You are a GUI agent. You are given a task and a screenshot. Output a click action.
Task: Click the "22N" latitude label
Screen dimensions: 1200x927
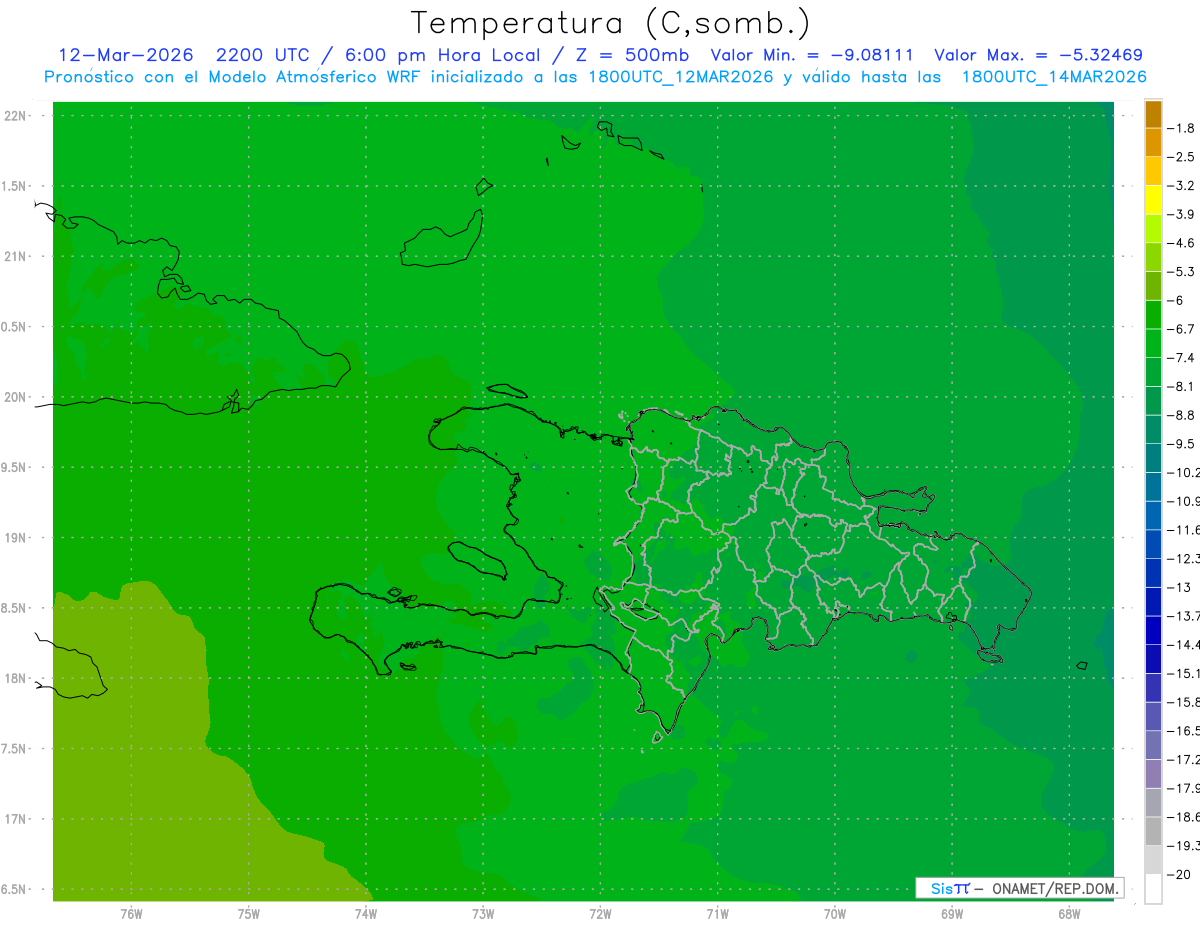(16, 115)
